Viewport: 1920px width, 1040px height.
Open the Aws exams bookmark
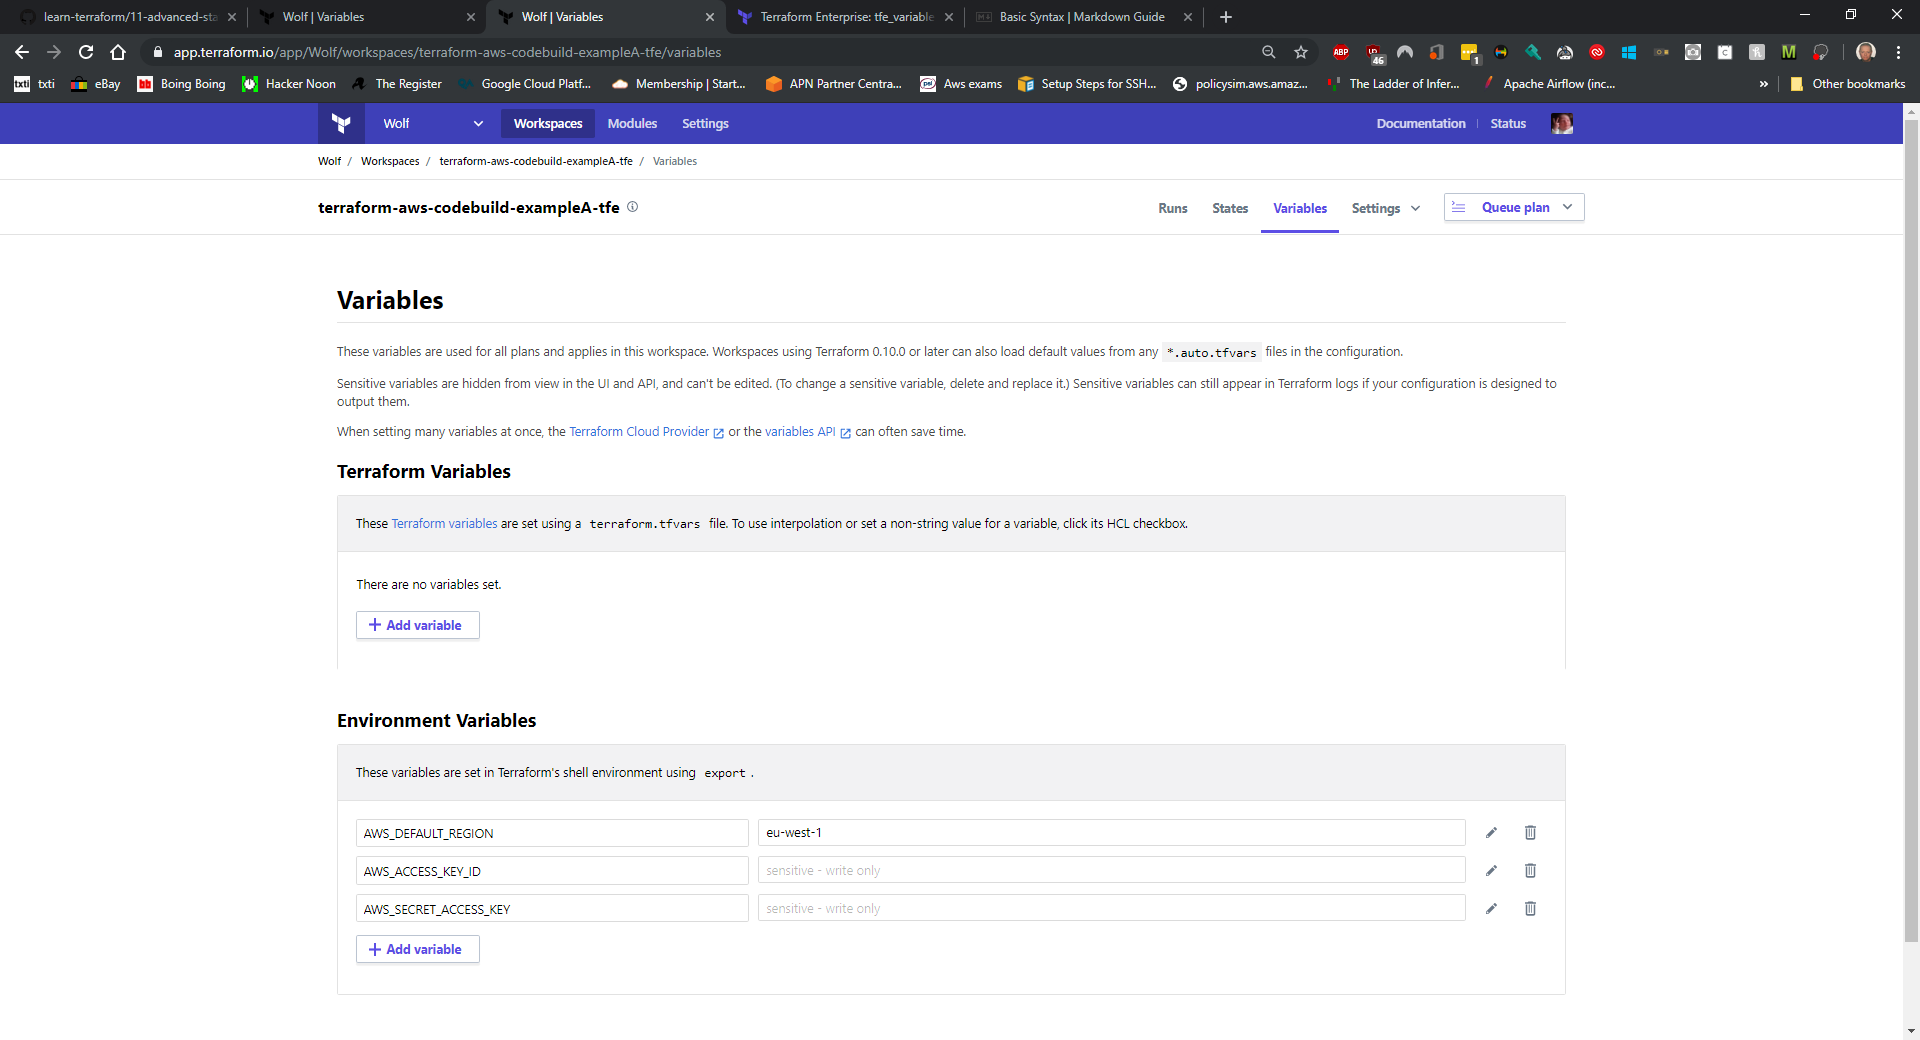point(961,84)
